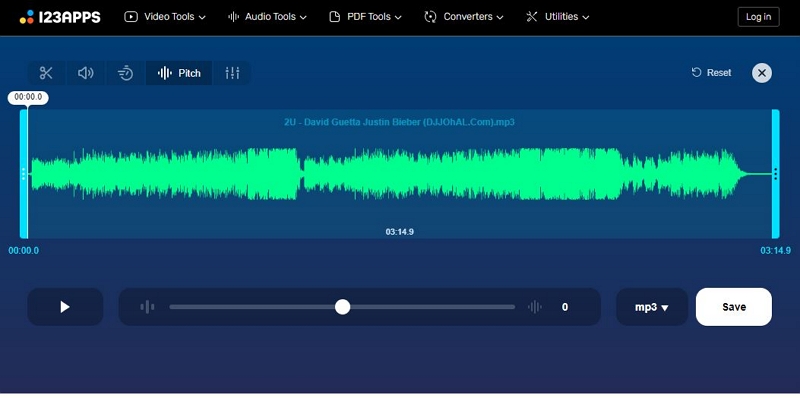The width and height of the screenshot is (800, 398).
Task: Select the Trim scissors tool
Action: [46, 73]
